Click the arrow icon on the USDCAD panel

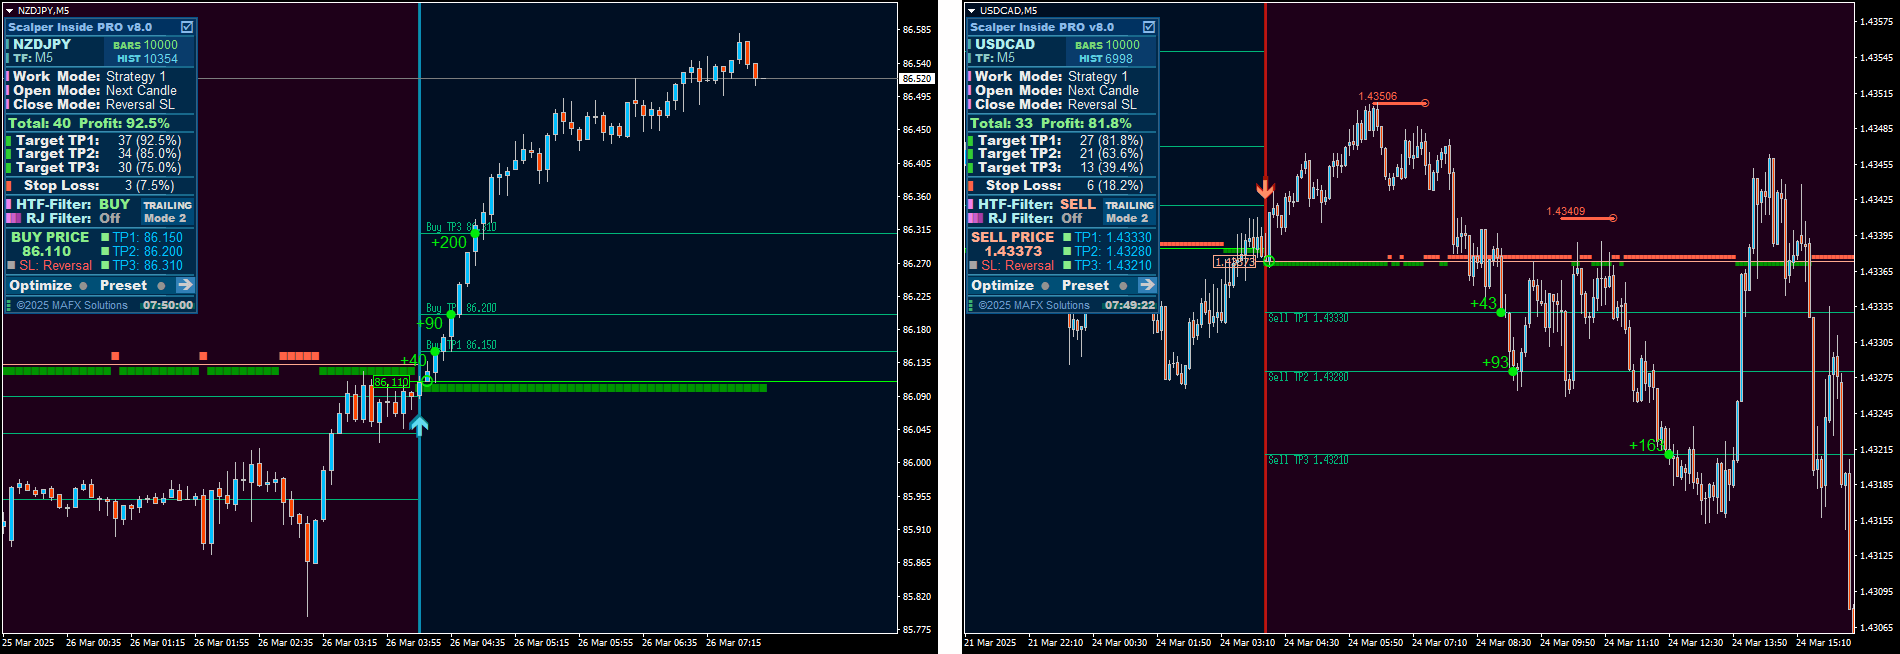tap(1147, 285)
